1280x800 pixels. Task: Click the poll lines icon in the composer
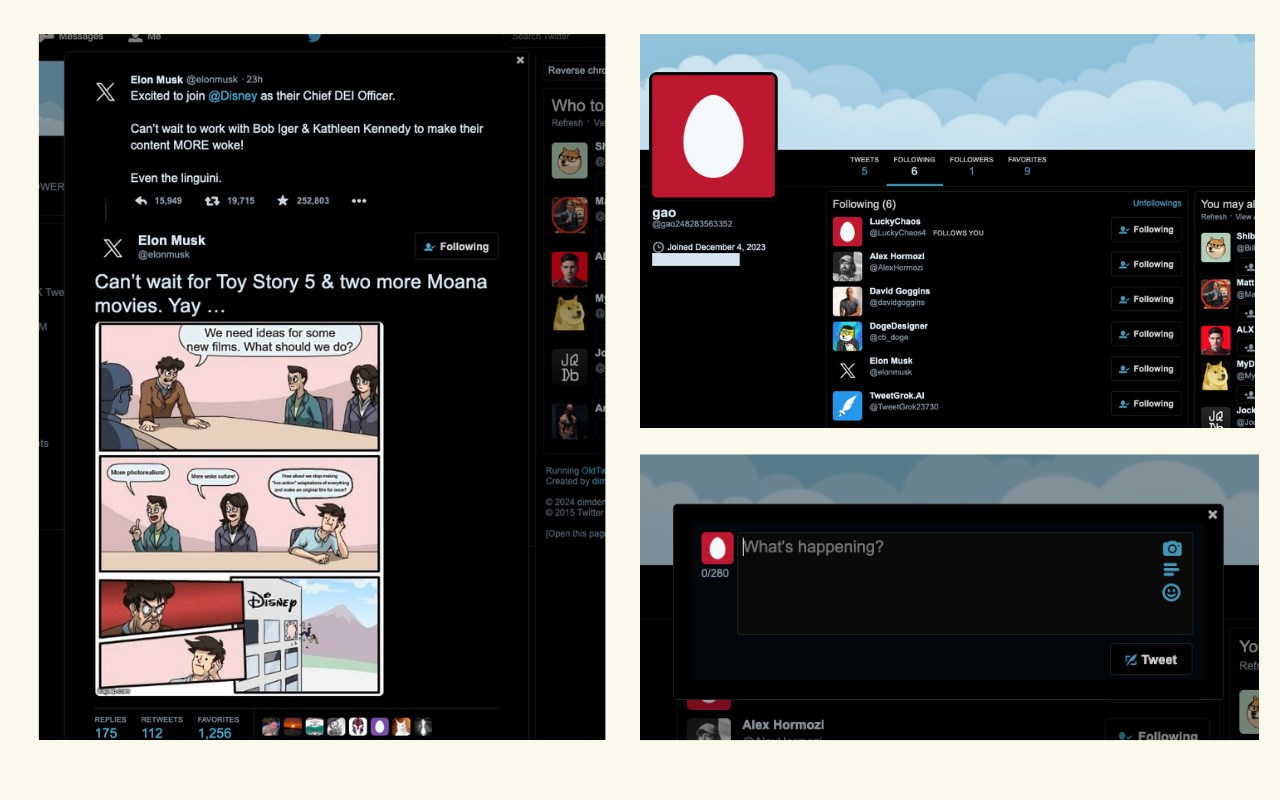click(1171, 570)
